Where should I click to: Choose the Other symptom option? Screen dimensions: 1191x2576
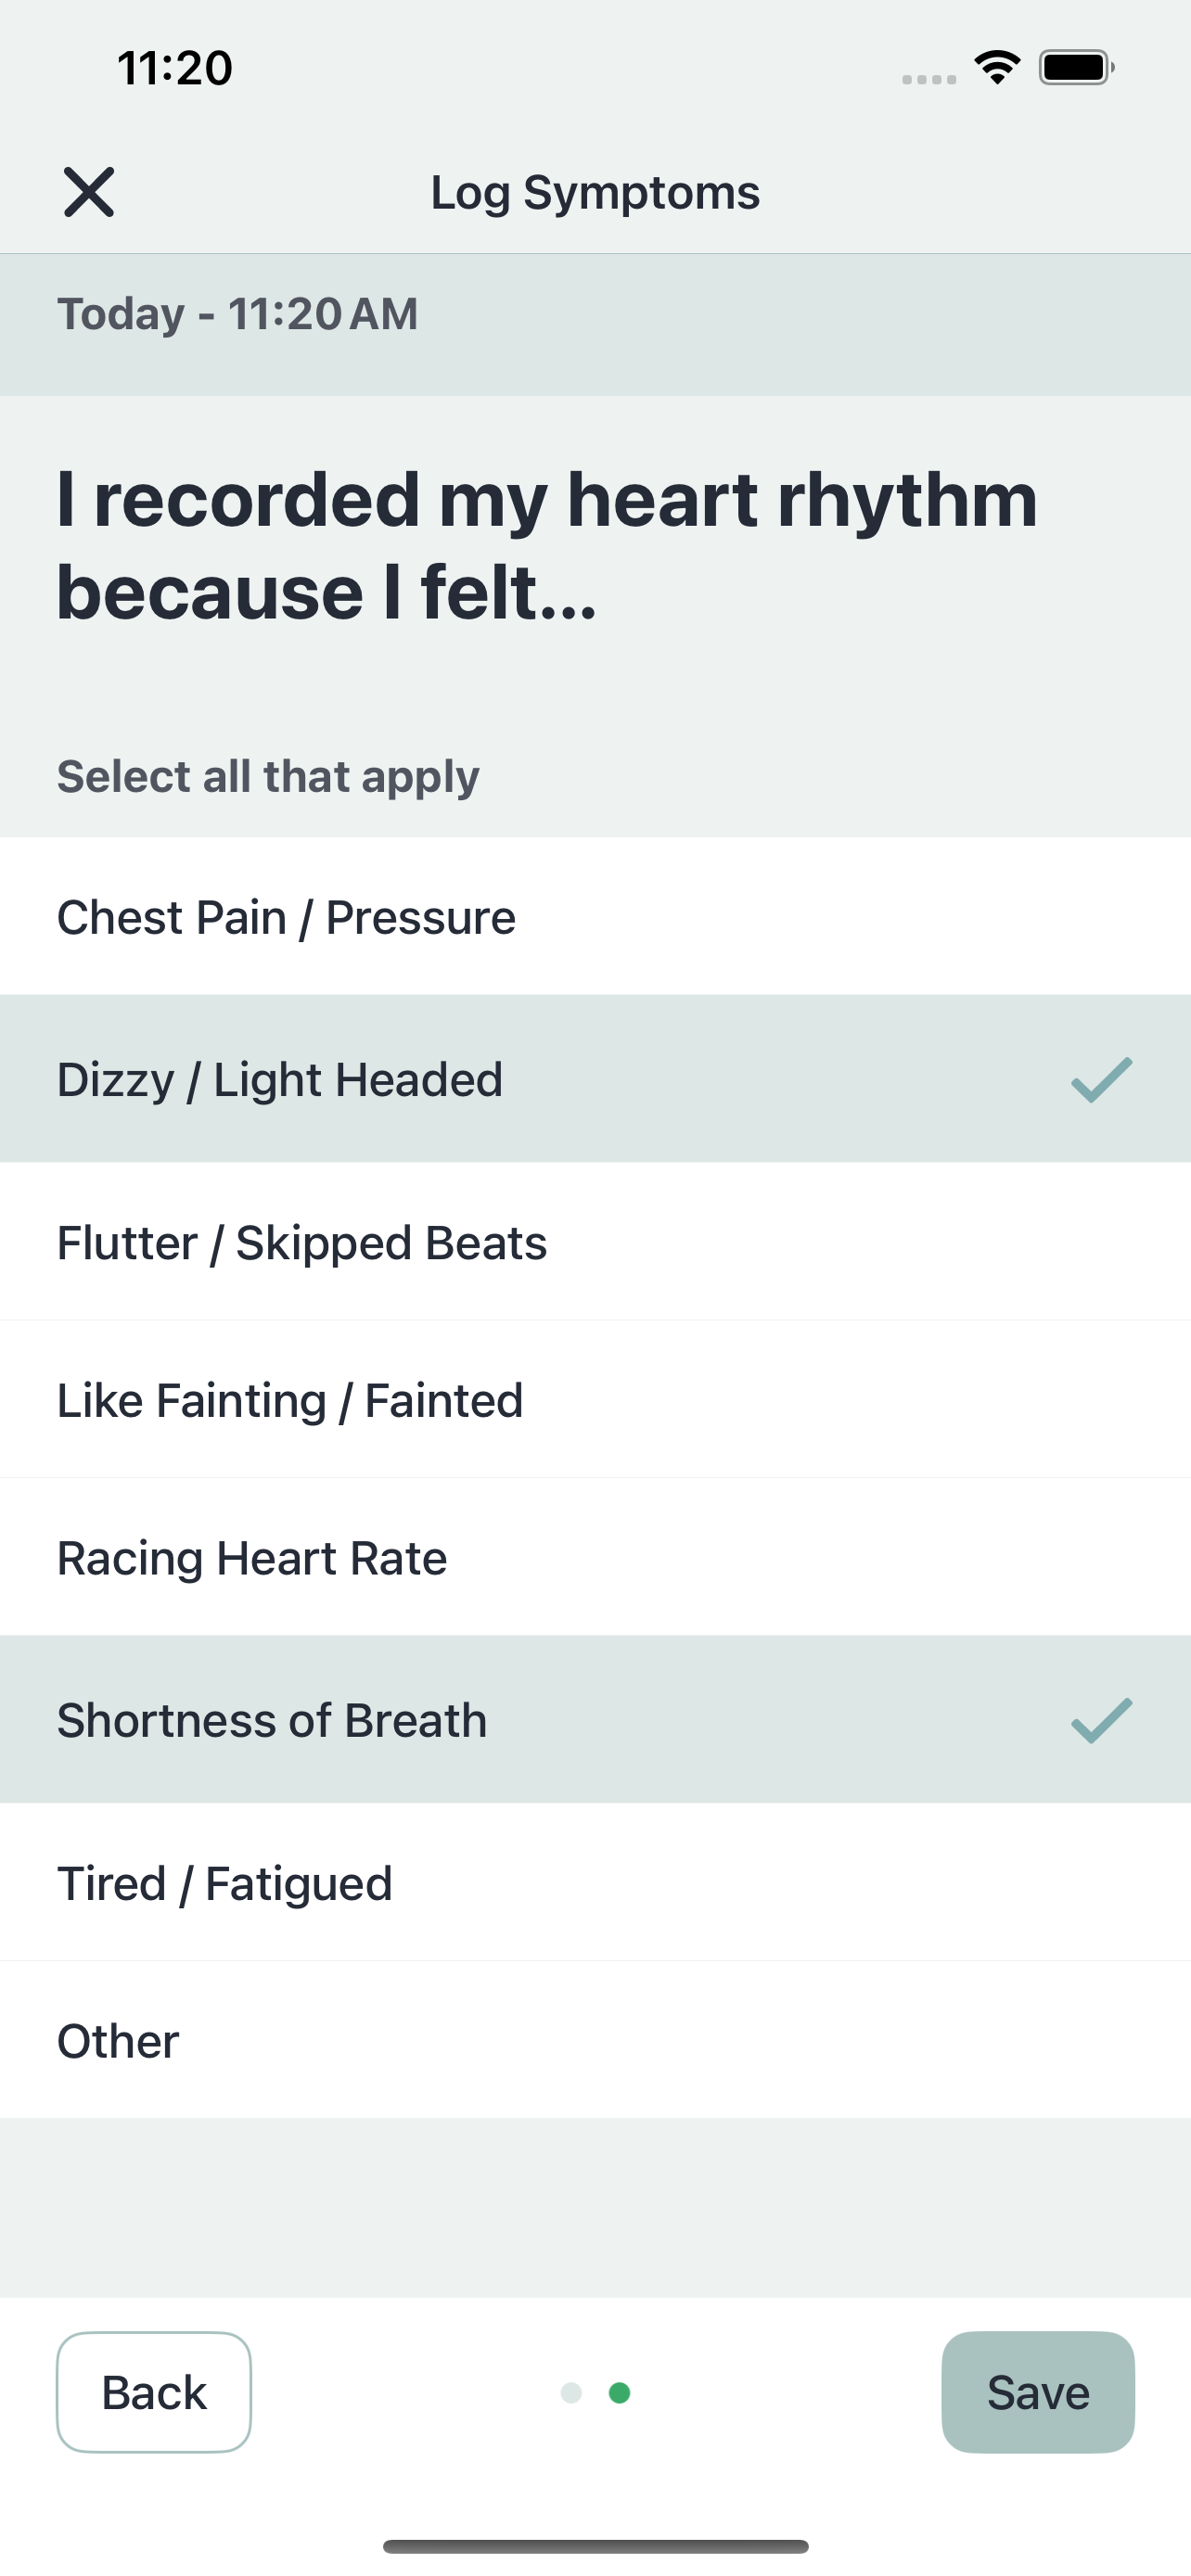[x=595, y=2041]
